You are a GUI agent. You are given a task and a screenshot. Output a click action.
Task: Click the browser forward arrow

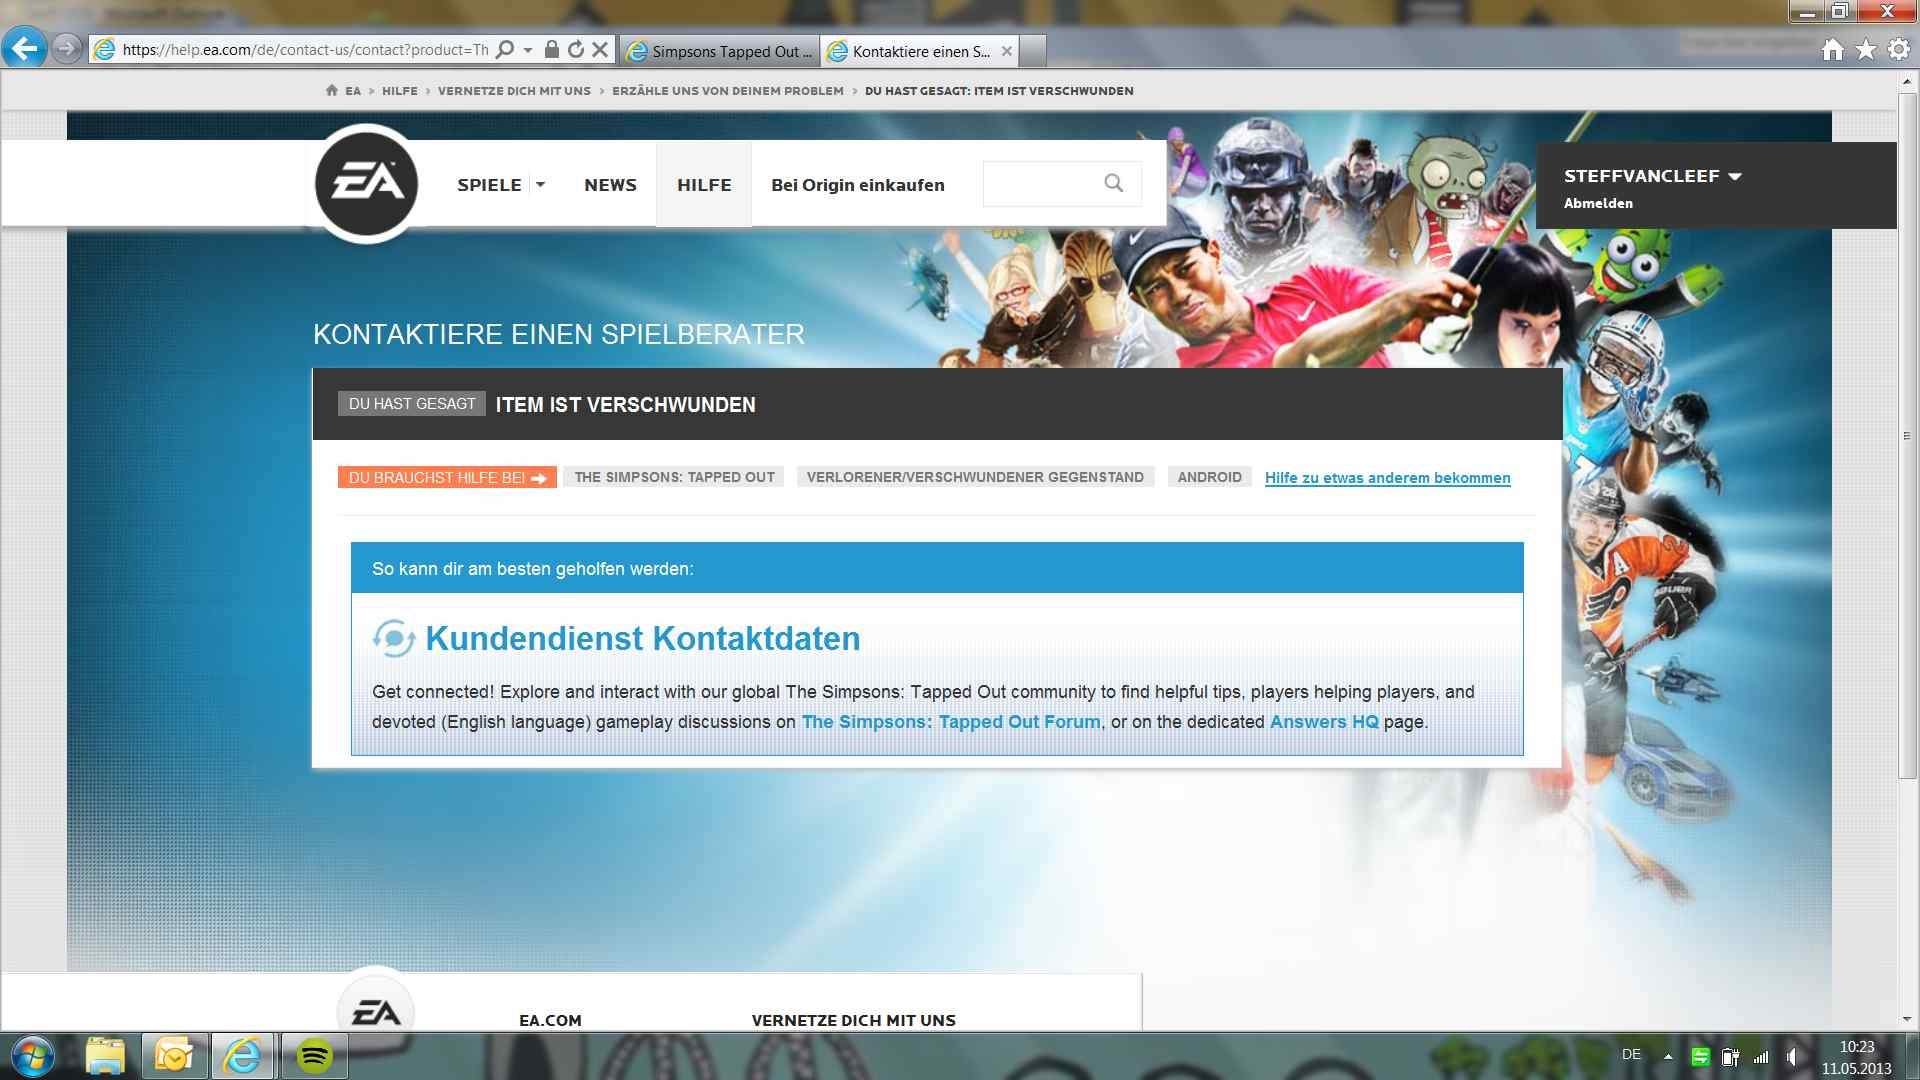pyautogui.click(x=67, y=48)
